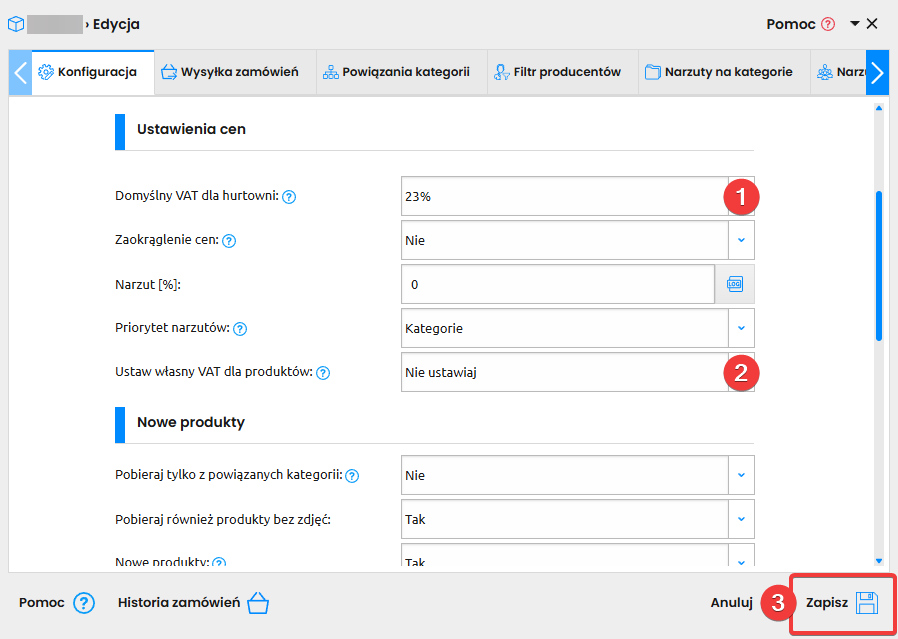Click into the Narzut [%] input field
This screenshot has width=898, height=639.
557,285
